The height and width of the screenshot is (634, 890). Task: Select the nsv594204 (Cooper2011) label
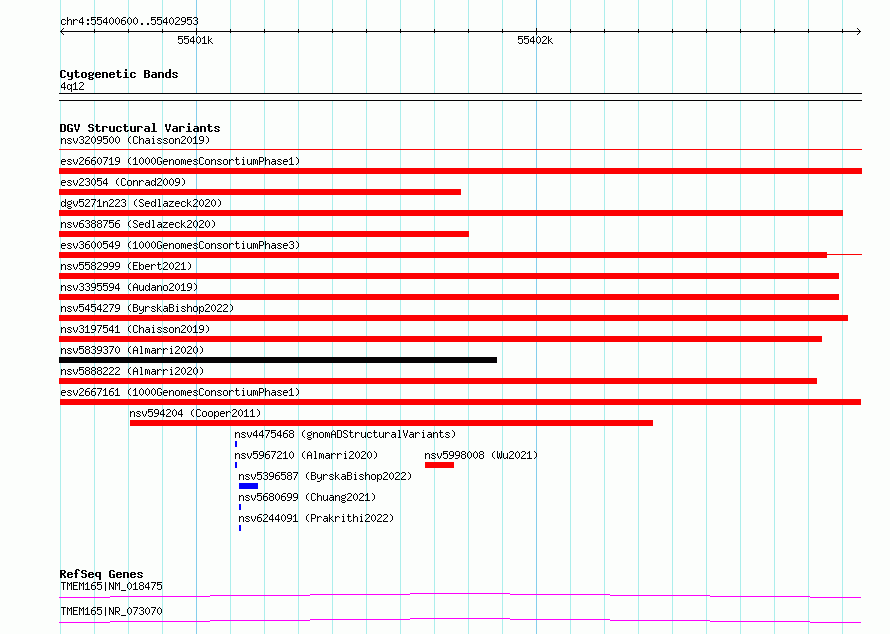pos(195,413)
